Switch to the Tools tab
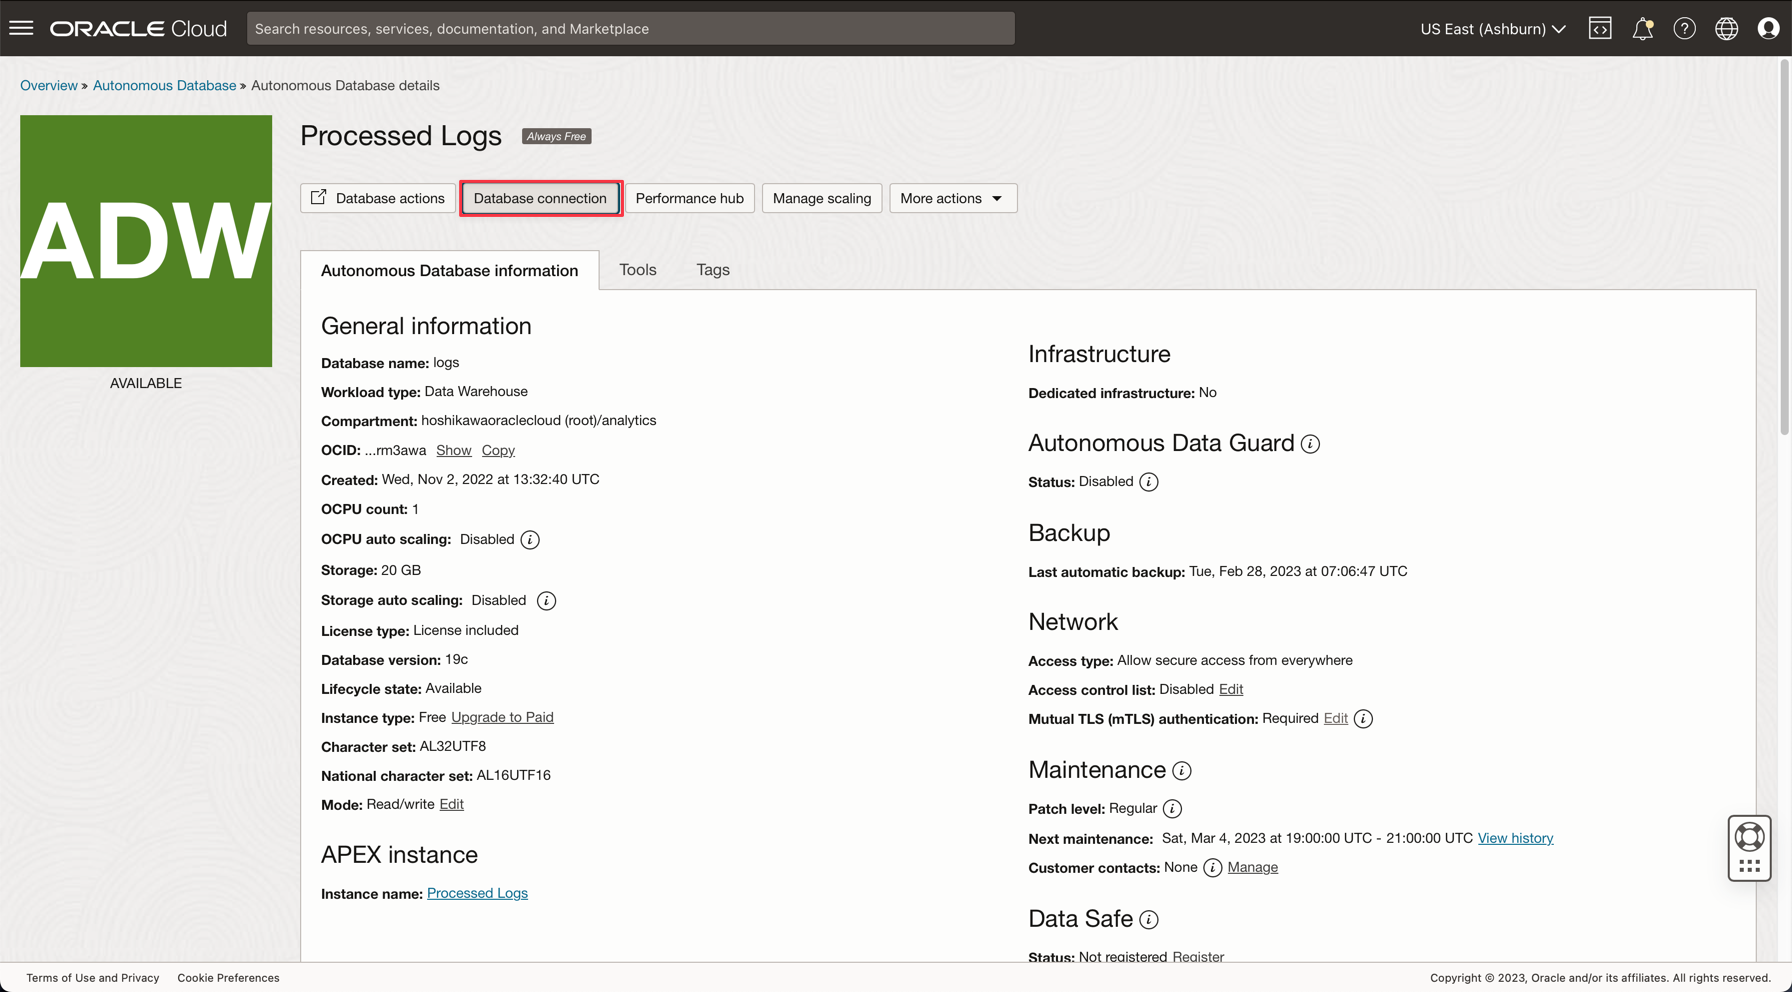1792x992 pixels. 637,269
